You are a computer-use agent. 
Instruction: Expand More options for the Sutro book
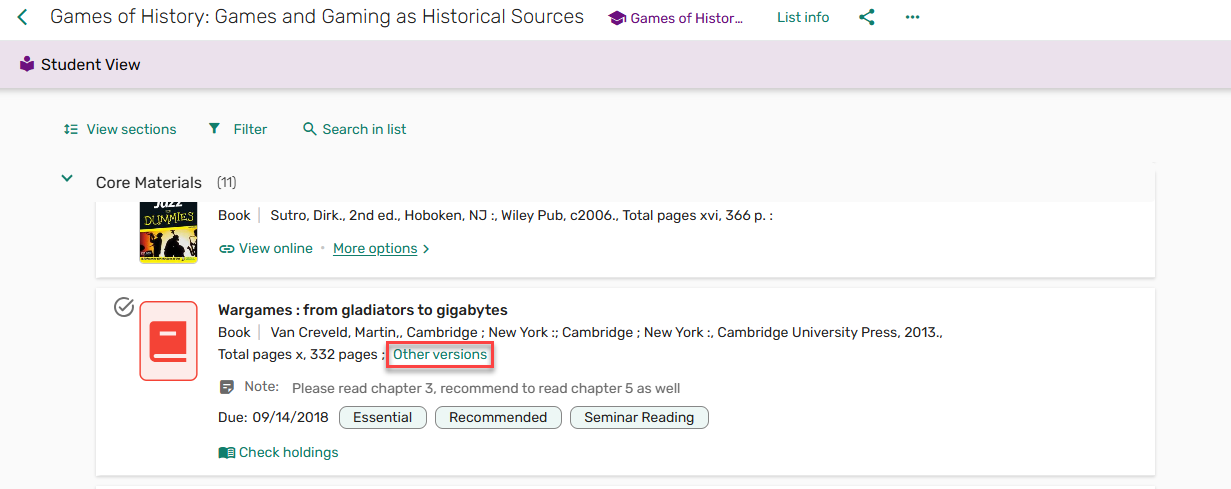pyautogui.click(x=381, y=248)
